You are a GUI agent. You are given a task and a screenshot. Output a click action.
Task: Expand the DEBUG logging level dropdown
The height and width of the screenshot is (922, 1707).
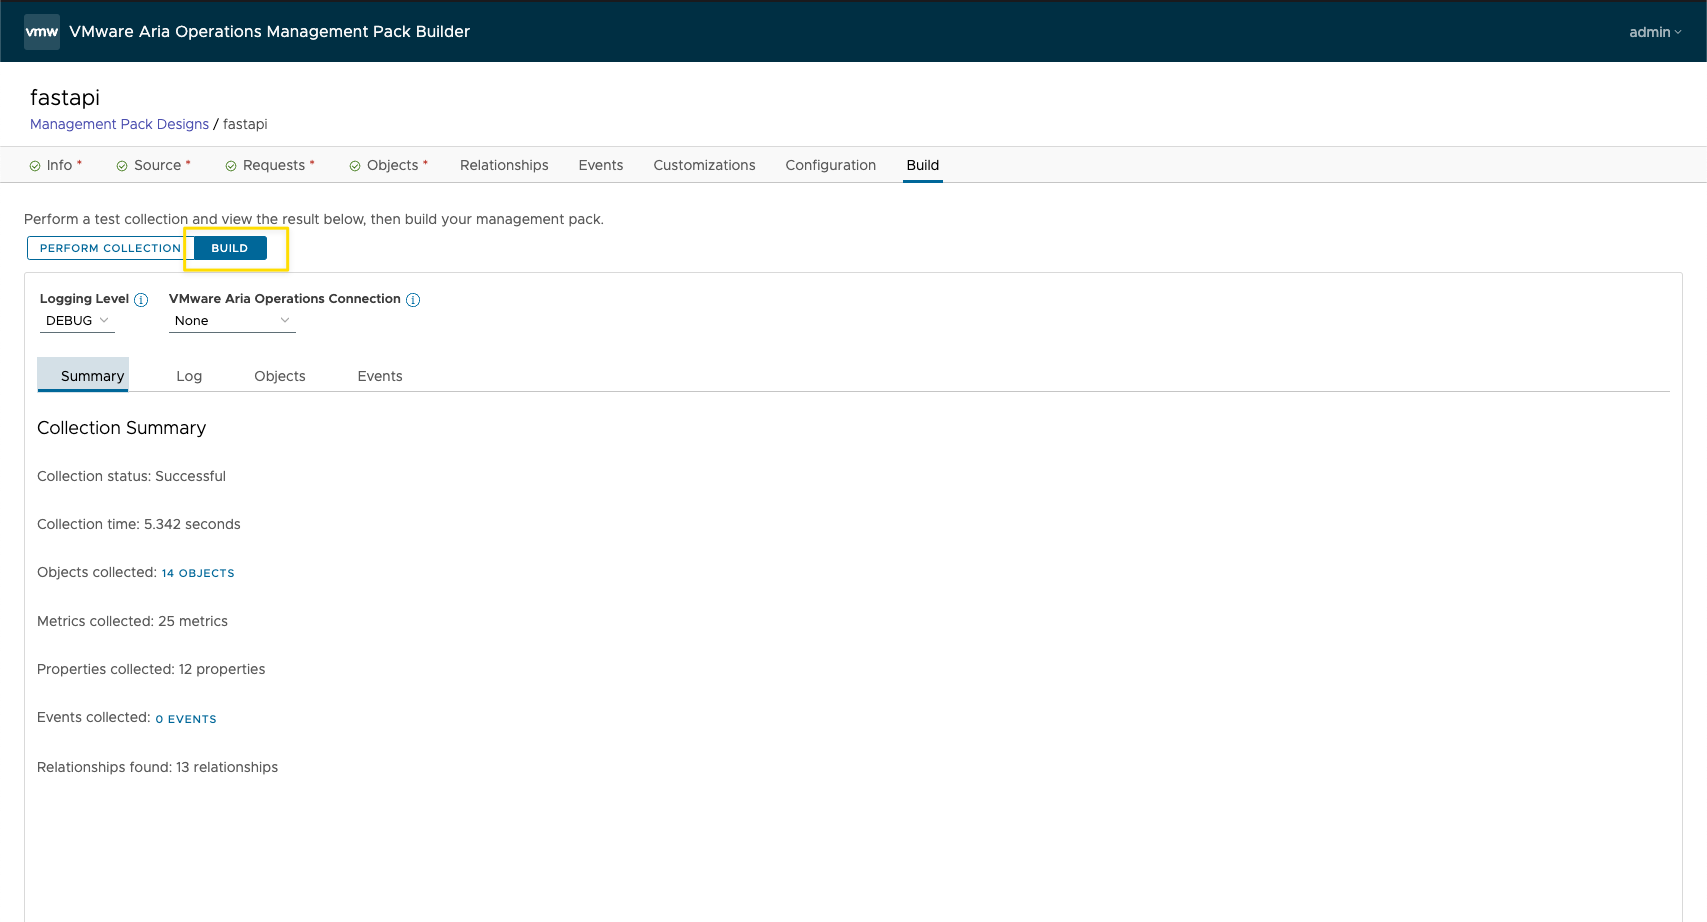77,321
